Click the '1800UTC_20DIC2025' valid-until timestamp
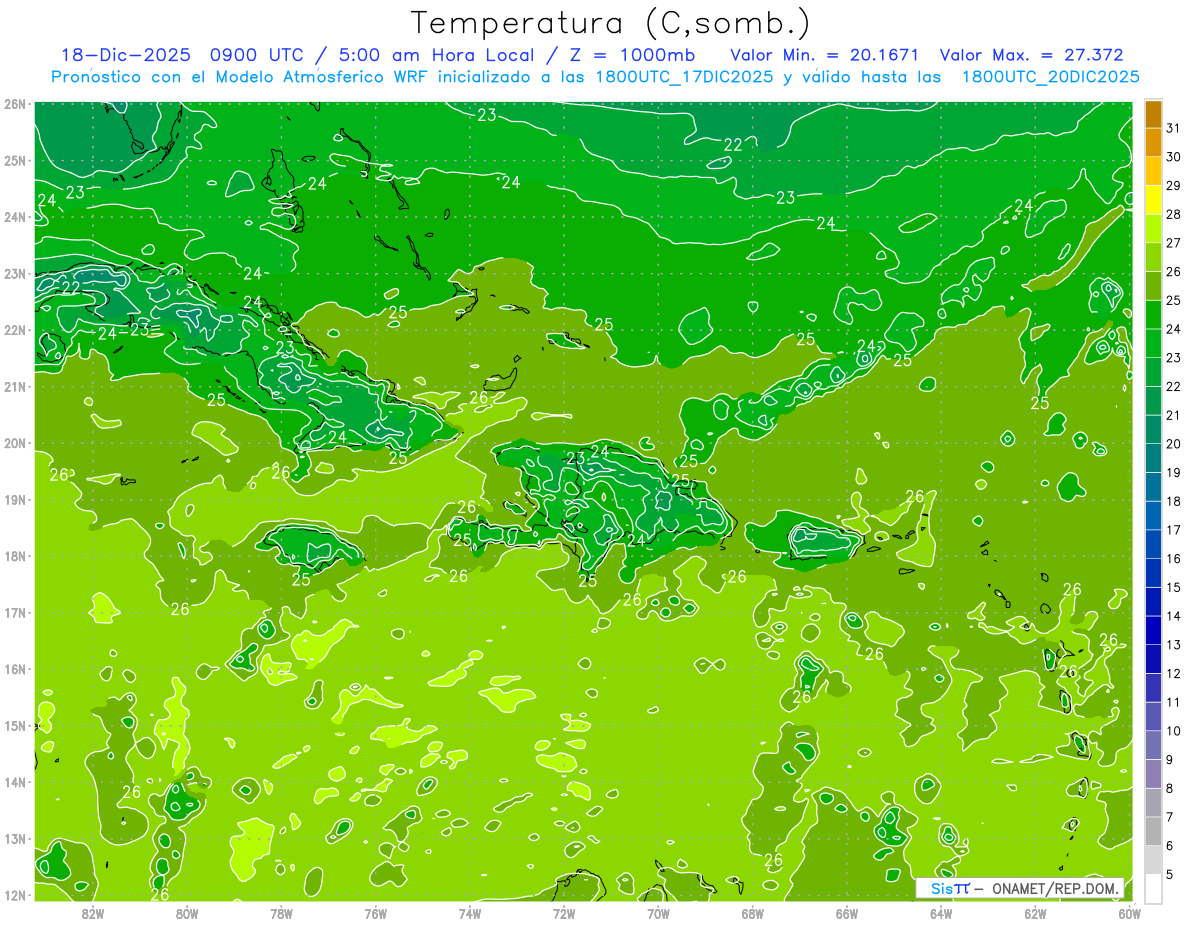 (1050, 77)
